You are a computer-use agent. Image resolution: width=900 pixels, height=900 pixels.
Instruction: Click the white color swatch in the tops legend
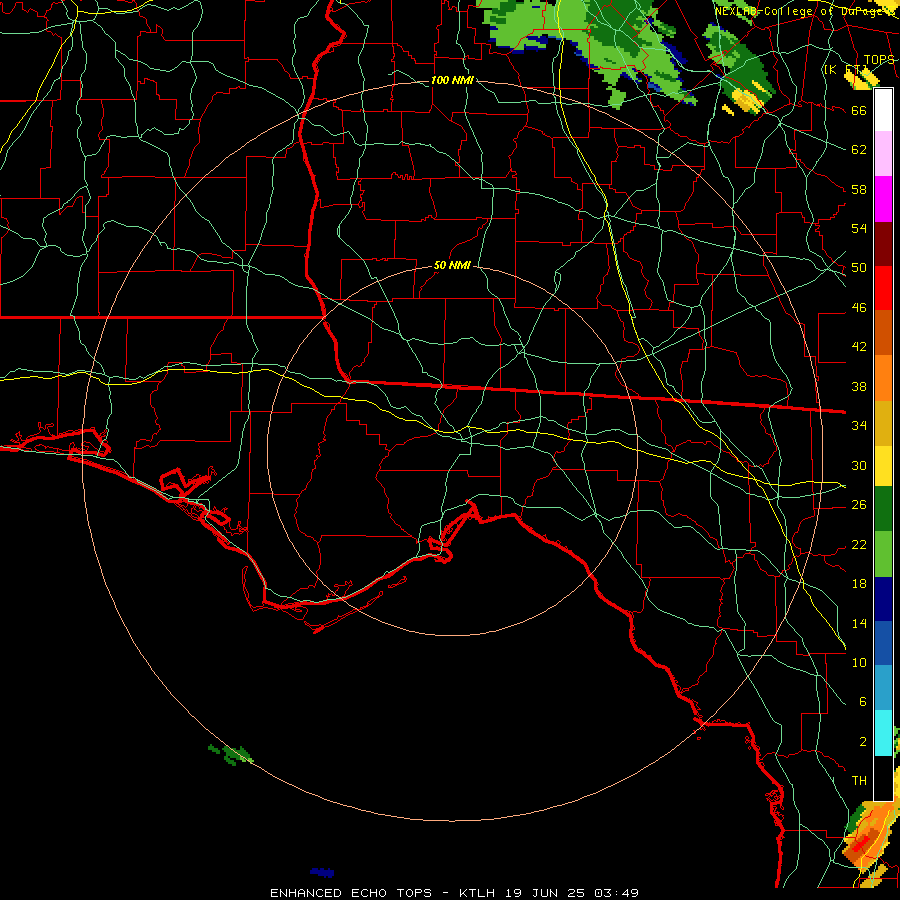883,110
